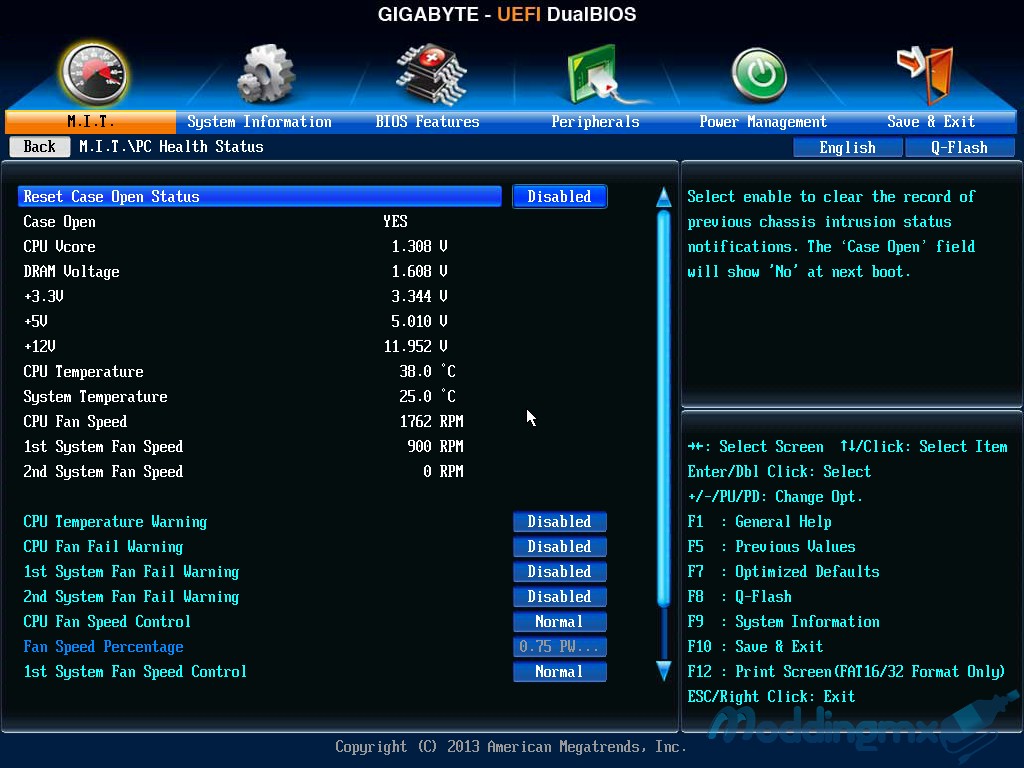The height and width of the screenshot is (768, 1024).
Task: Click the M.I.T.\PC Health Status breadcrumb
Action: (x=171, y=147)
